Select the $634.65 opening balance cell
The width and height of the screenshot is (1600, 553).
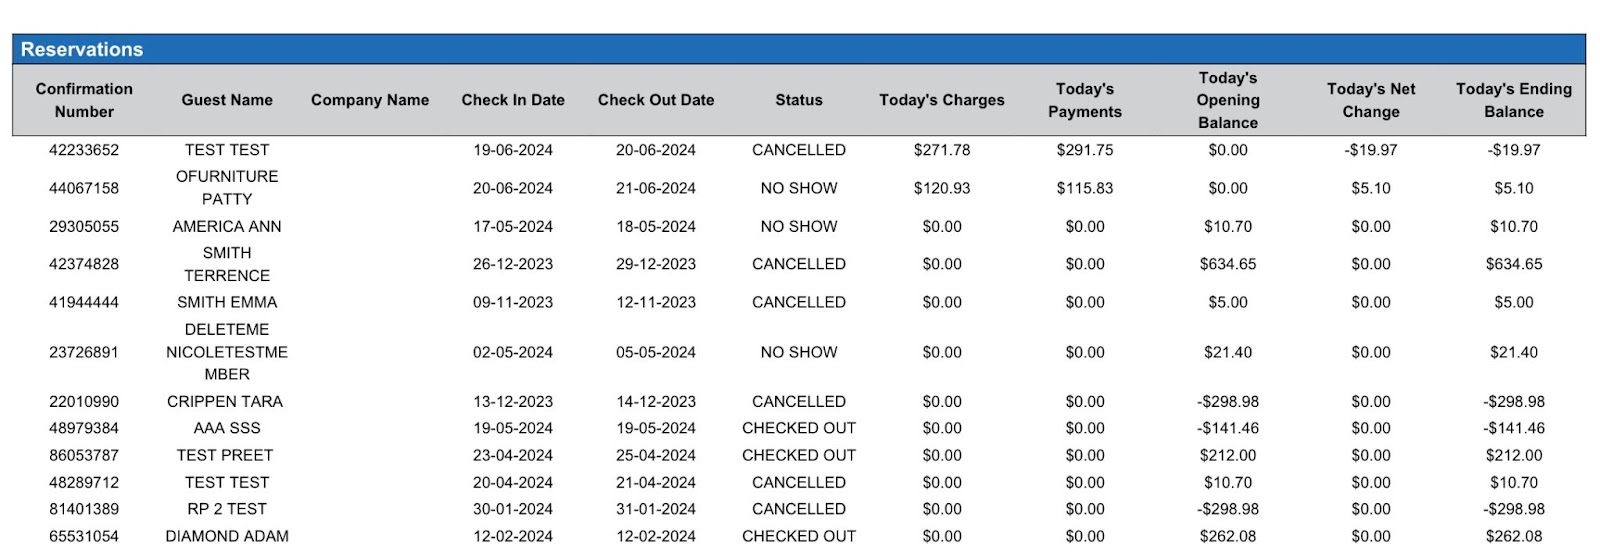(x=1228, y=264)
